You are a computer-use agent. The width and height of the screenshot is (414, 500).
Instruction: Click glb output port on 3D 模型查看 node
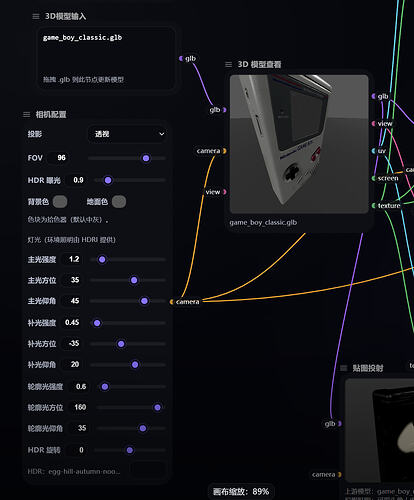point(373,96)
